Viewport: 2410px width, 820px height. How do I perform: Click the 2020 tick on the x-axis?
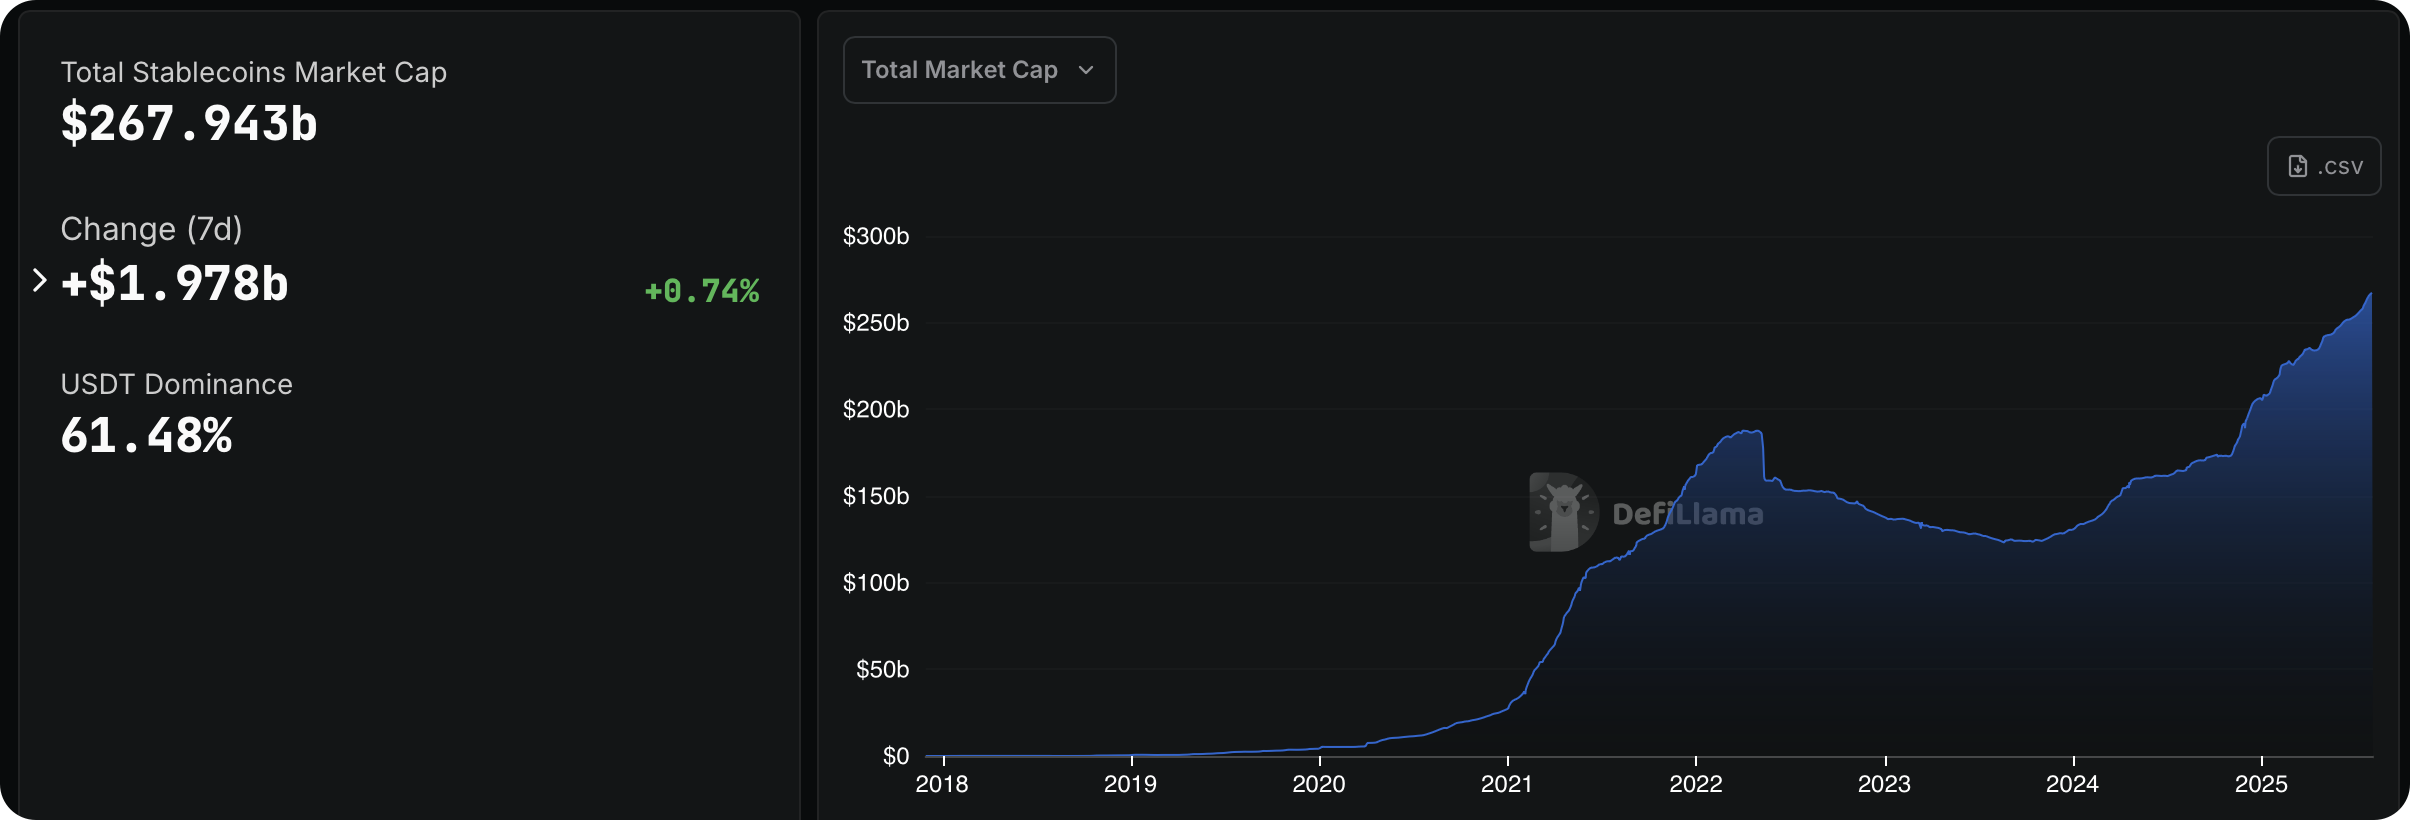coord(1319,784)
